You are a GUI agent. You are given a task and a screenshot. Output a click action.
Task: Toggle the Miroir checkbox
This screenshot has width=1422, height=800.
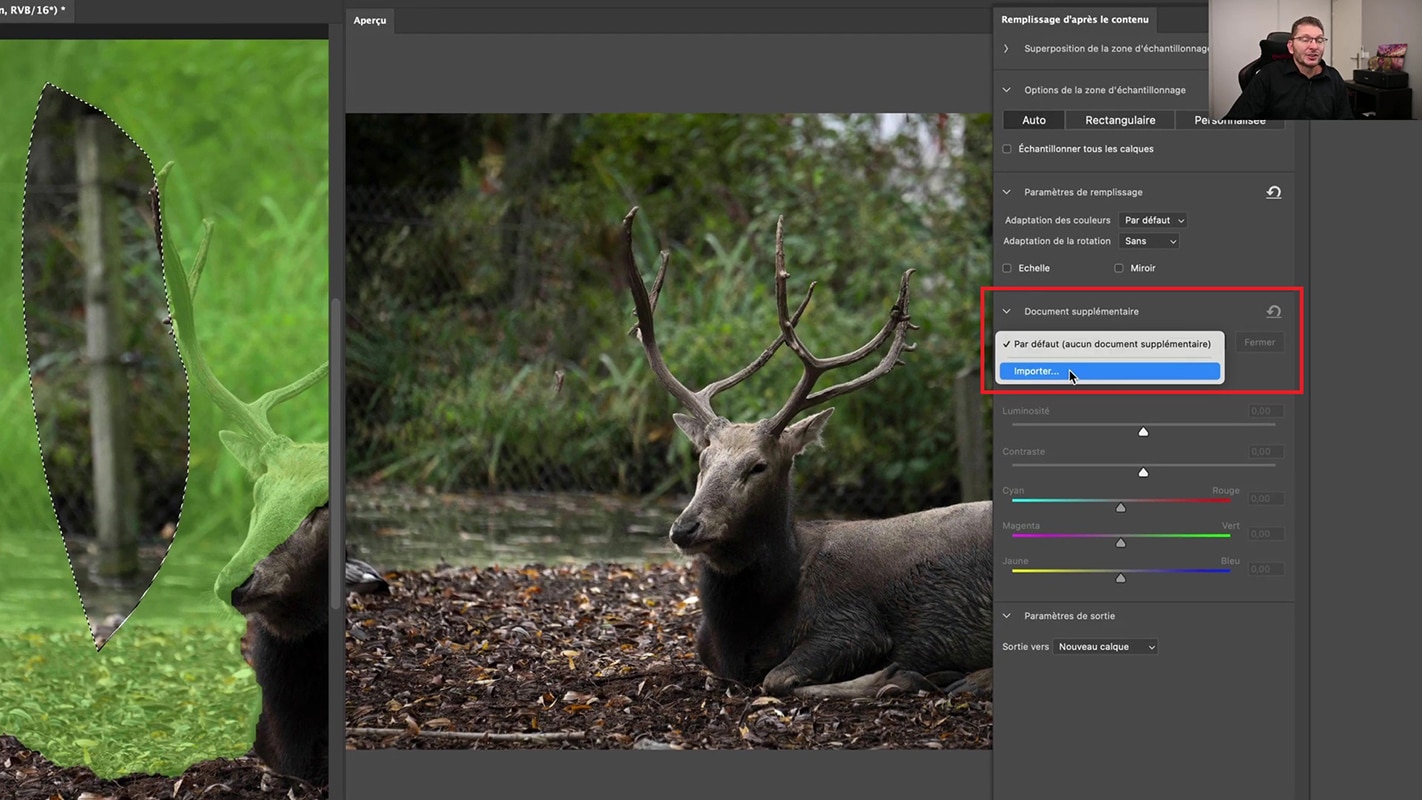[x=1119, y=268]
